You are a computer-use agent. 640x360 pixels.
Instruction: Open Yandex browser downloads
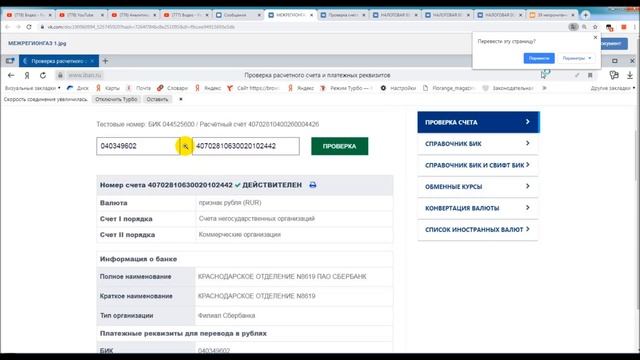click(630, 75)
